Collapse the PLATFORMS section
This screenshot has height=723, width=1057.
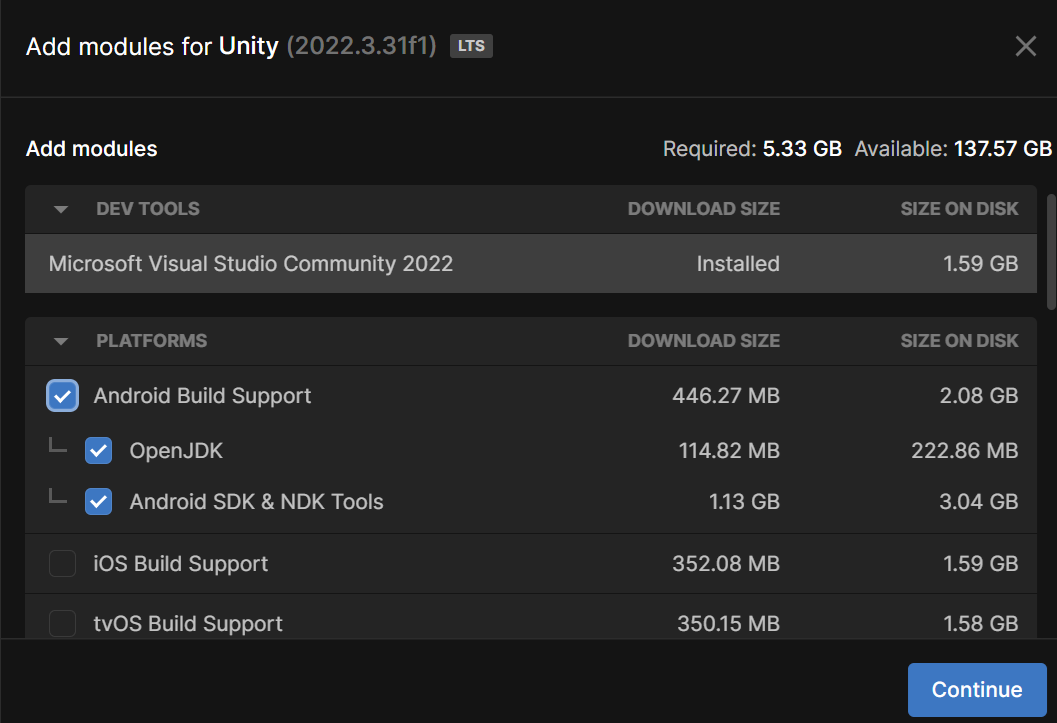point(61,341)
